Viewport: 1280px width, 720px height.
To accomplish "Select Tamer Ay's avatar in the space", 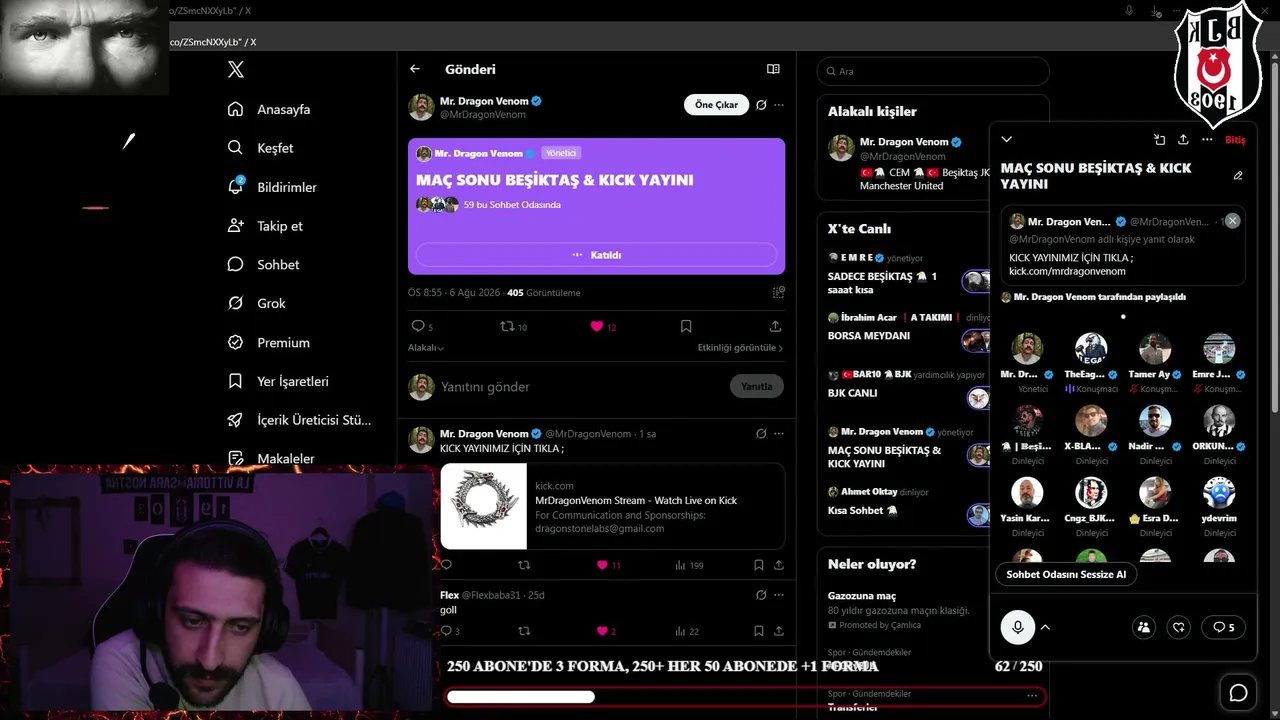I will coord(1155,348).
